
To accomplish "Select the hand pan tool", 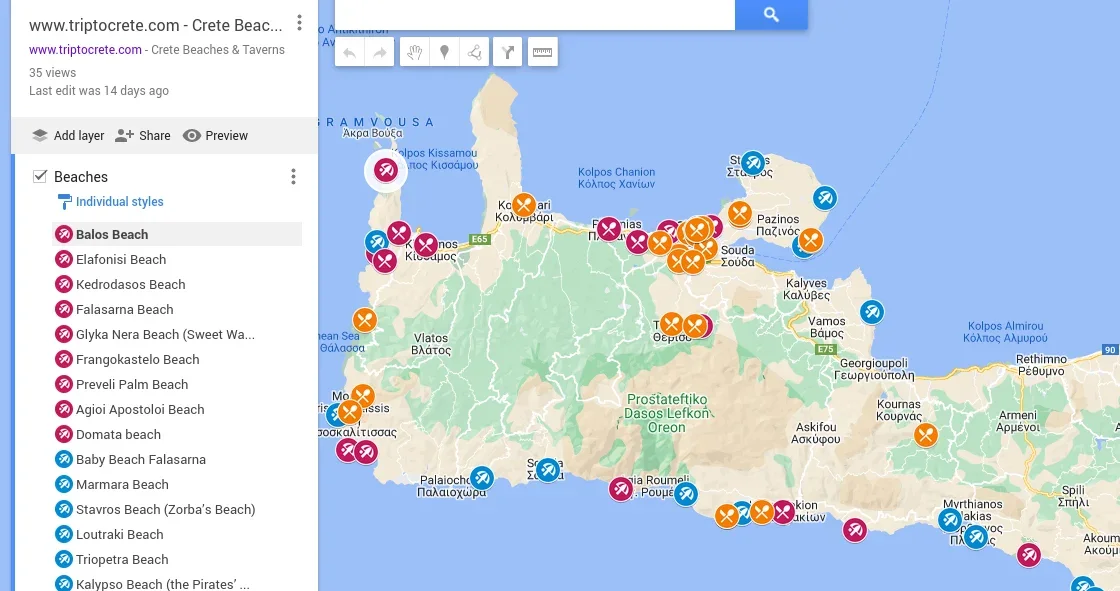I will tap(414, 52).
